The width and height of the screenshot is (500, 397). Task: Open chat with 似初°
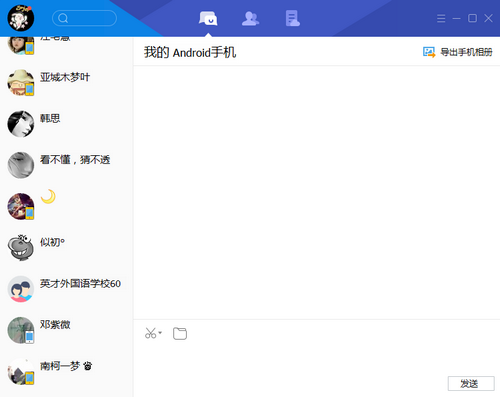pos(67,248)
